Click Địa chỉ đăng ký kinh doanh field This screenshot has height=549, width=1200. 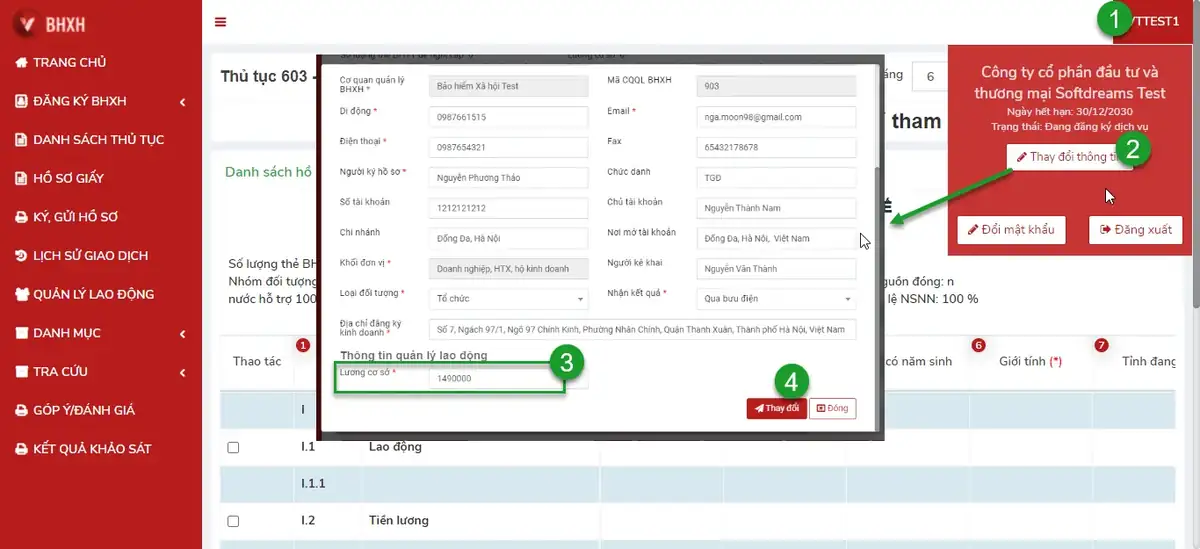[642, 329]
